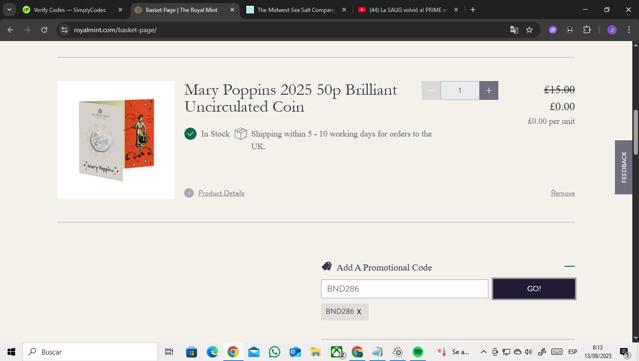Apply promo code with GO! button

[x=534, y=288]
